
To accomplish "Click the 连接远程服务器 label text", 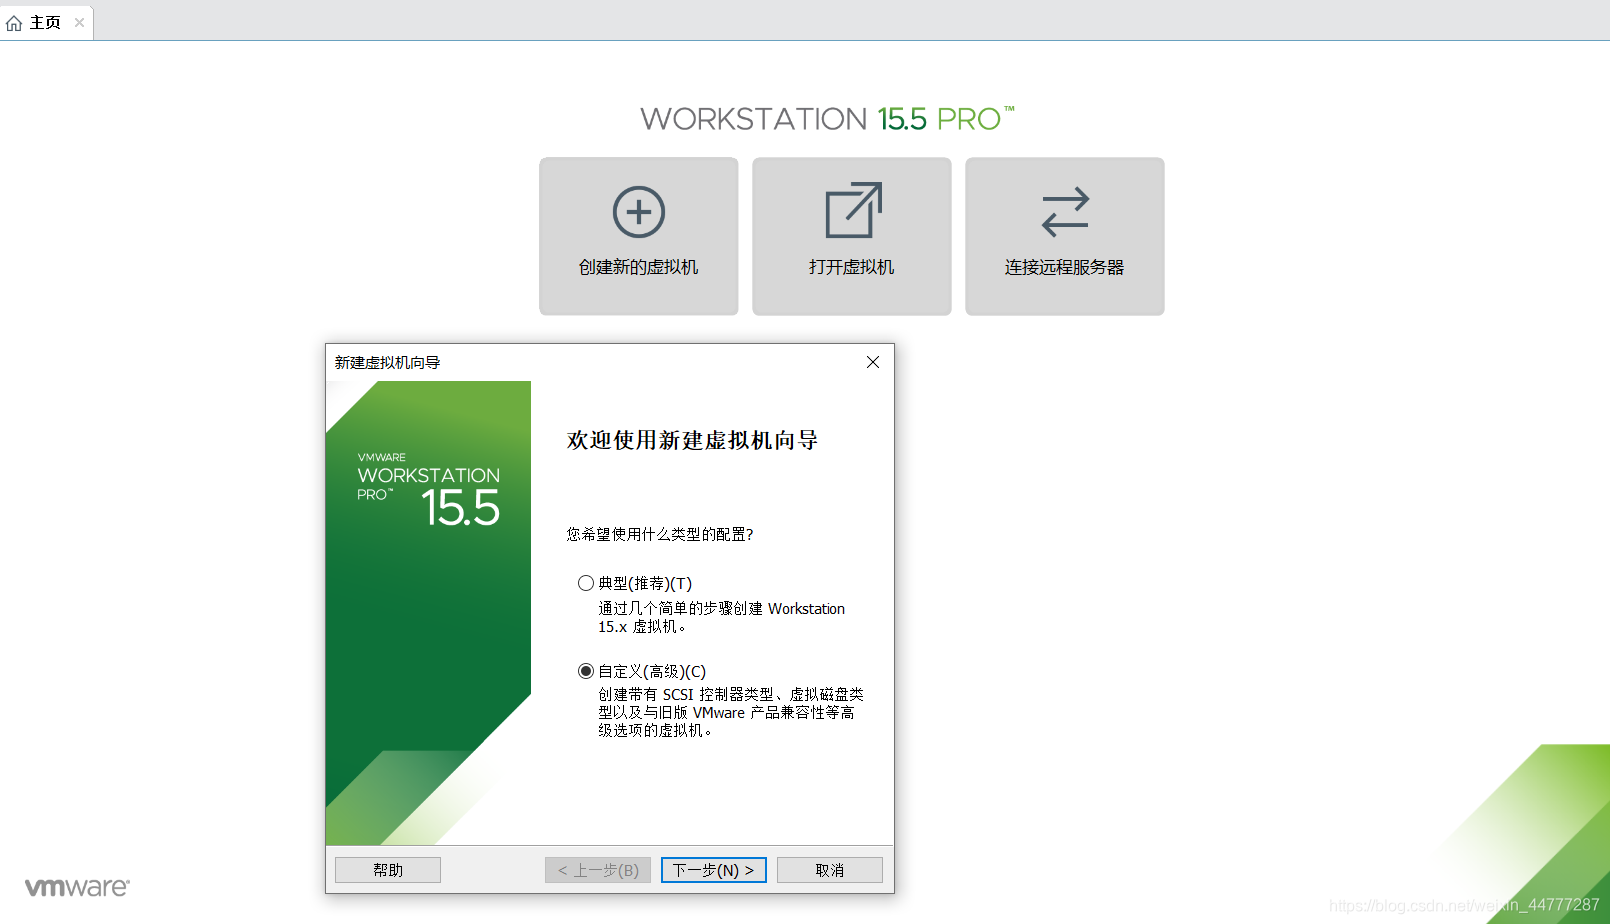I will [1065, 267].
